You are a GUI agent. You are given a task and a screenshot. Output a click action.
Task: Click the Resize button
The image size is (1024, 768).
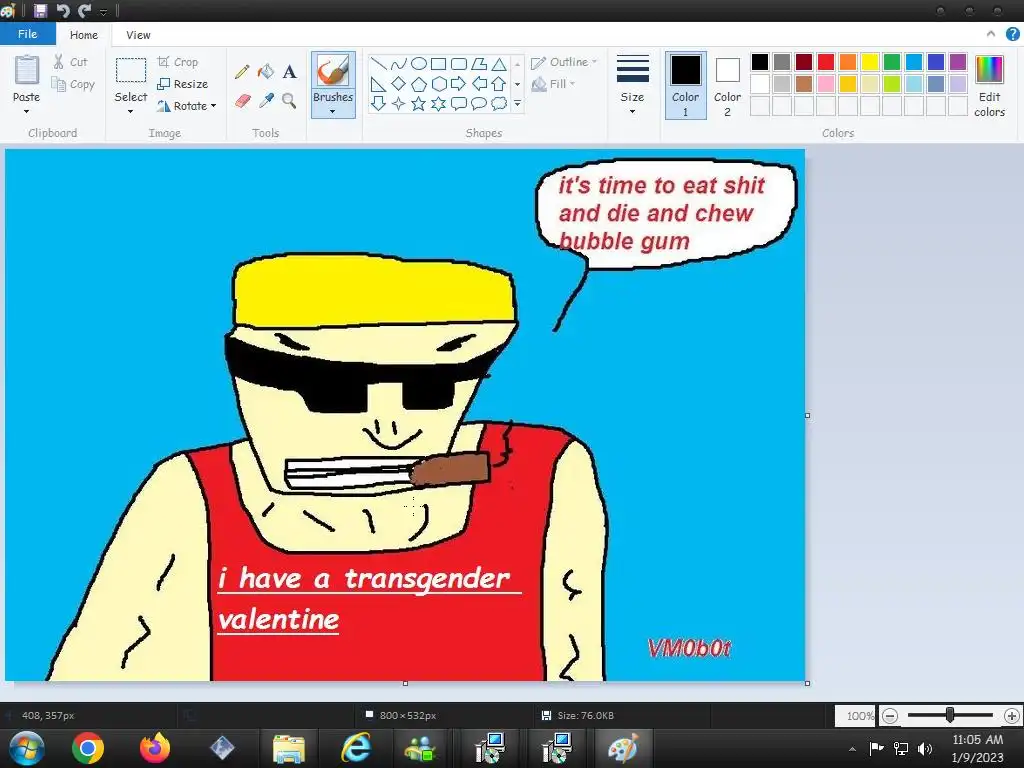183,84
